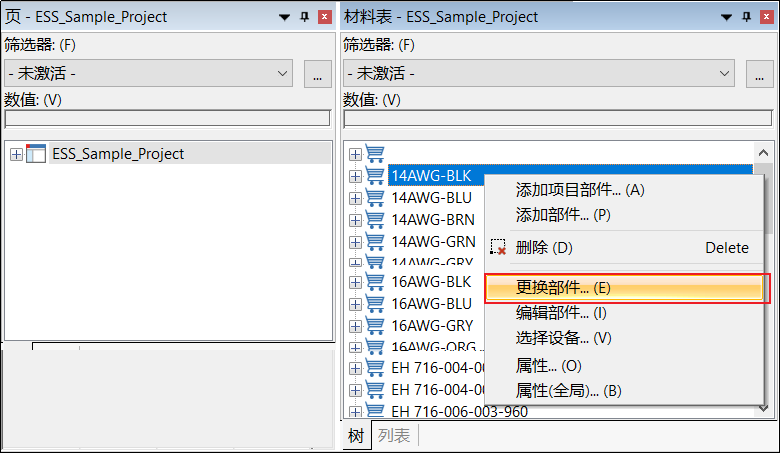Switch to the 列表 tab
Screen dimensions: 781x454
click(x=394, y=436)
